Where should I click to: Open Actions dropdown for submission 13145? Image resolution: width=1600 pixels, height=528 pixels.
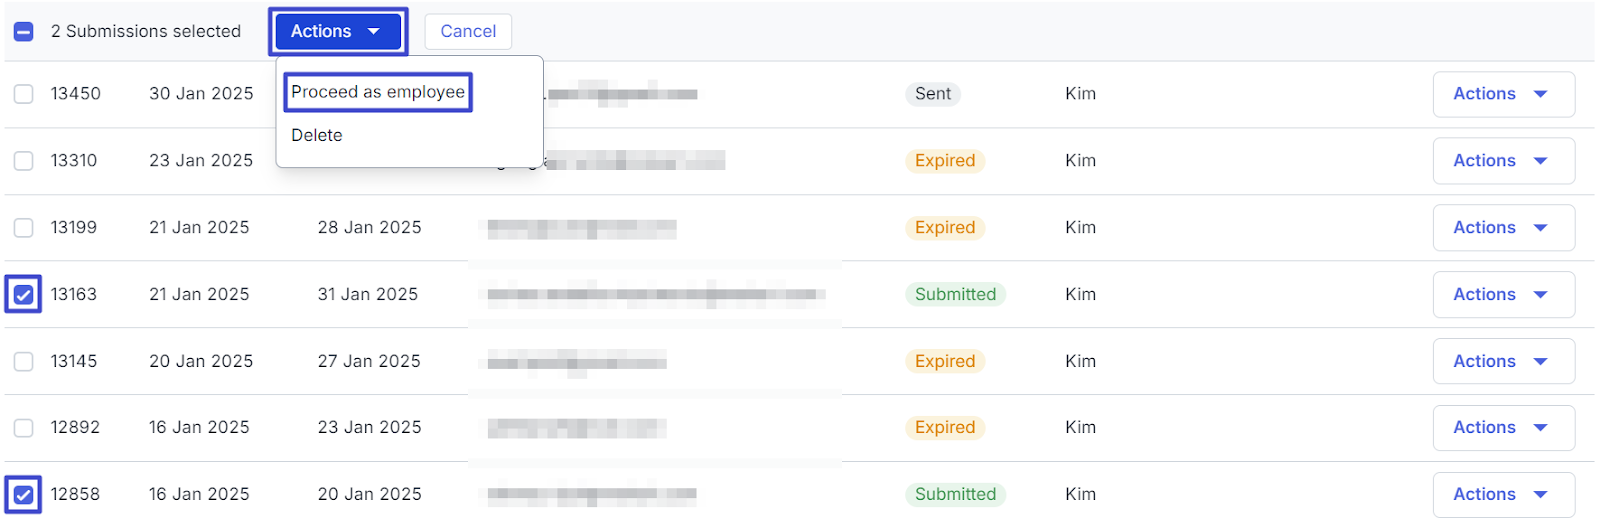(x=1503, y=361)
